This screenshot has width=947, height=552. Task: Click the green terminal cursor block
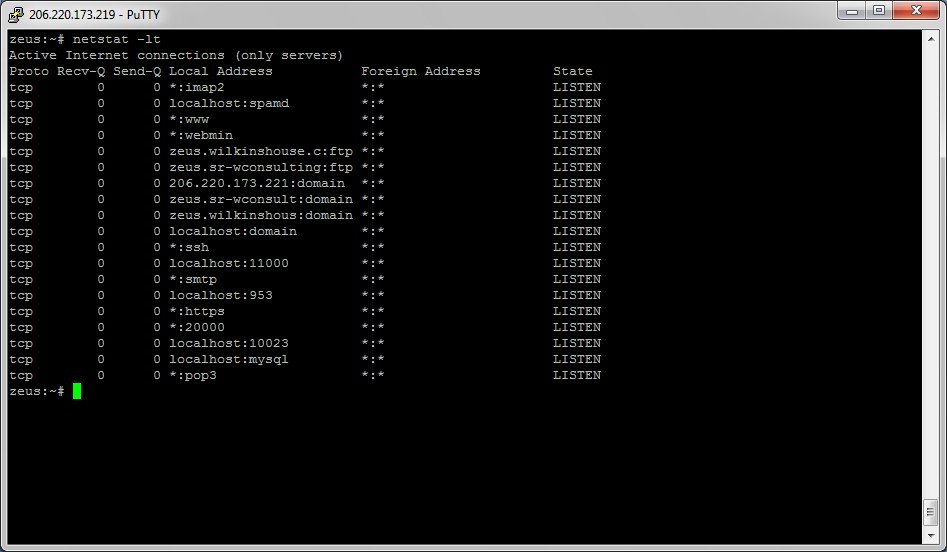click(x=77, y=391)
